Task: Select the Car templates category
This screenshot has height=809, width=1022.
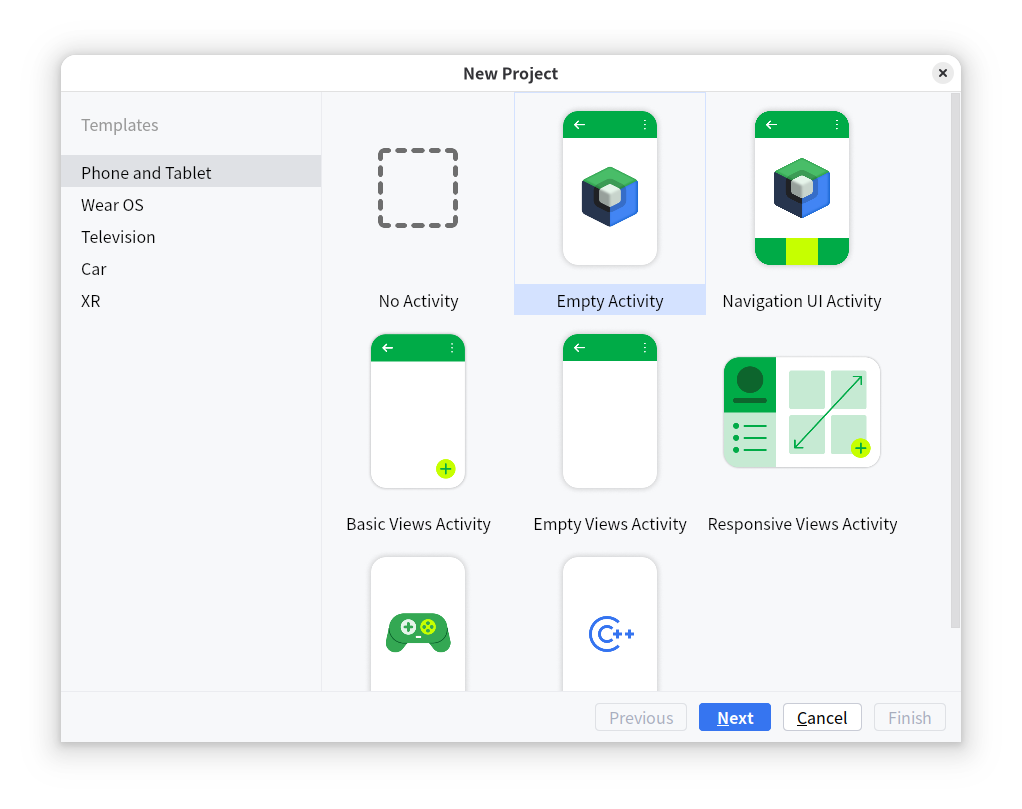Action: [94, 269]
